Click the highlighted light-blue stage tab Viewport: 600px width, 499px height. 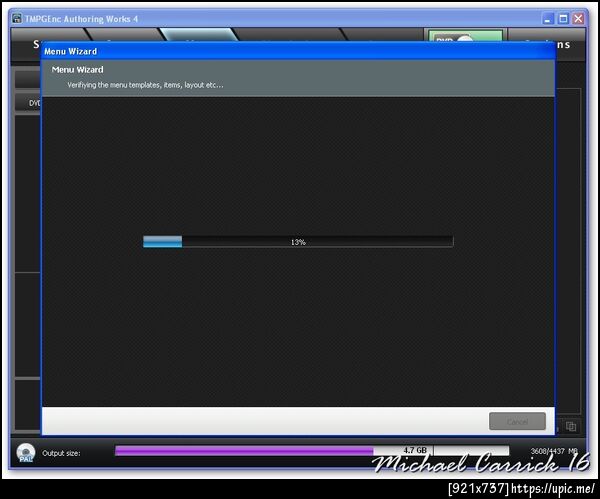click(x=199, y=34)
